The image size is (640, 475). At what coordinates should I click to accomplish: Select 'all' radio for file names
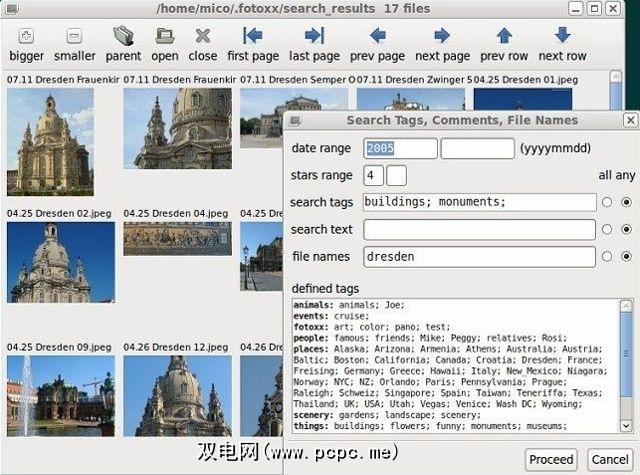tap(607, 258)
